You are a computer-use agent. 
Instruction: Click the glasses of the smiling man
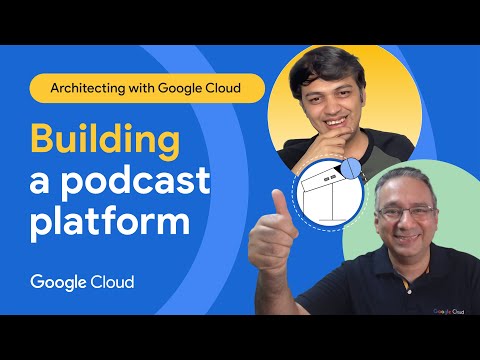click(406, 213)
